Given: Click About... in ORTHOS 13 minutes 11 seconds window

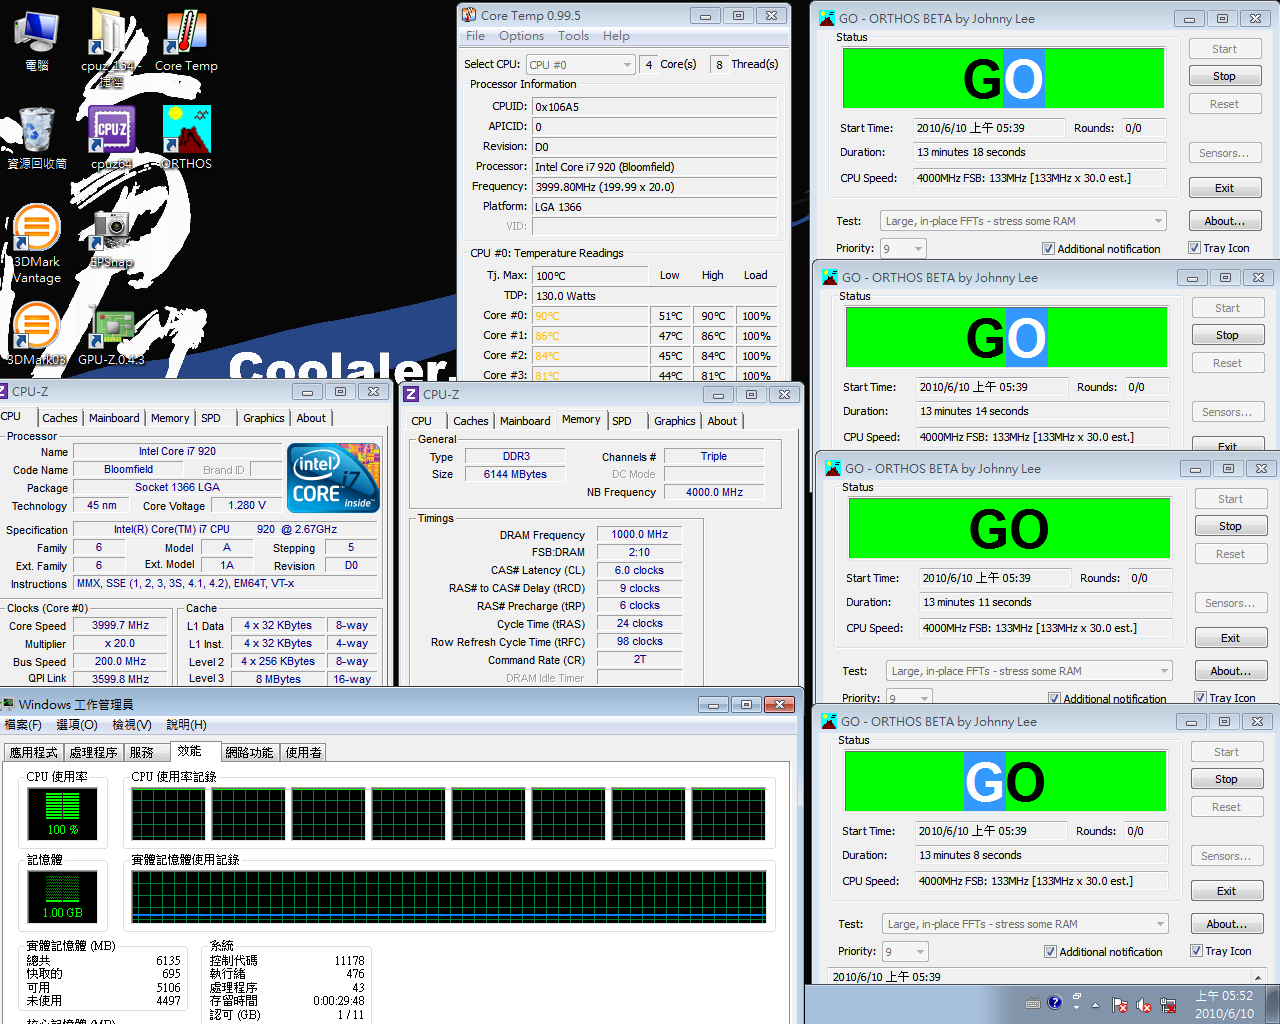Looking at the screenshot, I should (x=1230, y=671).
